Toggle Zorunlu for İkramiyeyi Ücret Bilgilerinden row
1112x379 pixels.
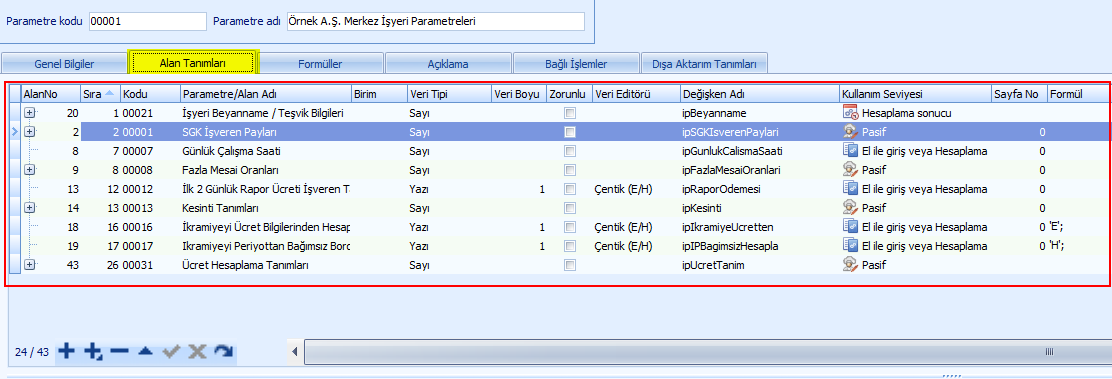point(569,226)
